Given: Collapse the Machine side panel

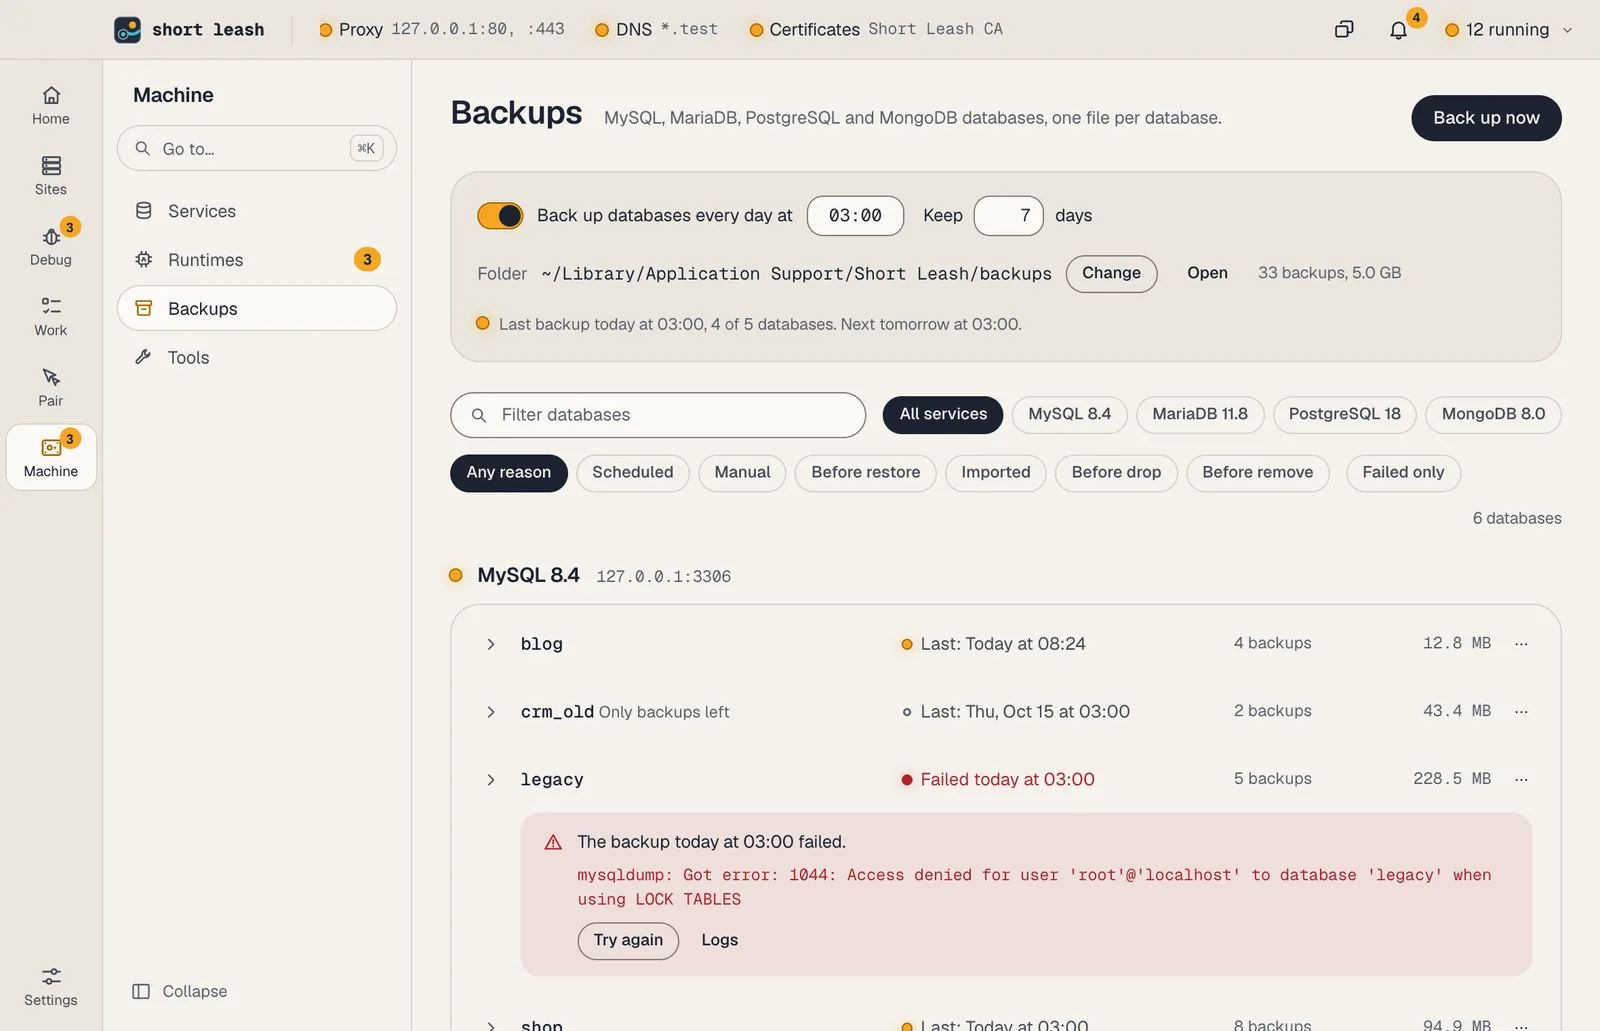Looking at the screenshot, I should click(180, 991).
